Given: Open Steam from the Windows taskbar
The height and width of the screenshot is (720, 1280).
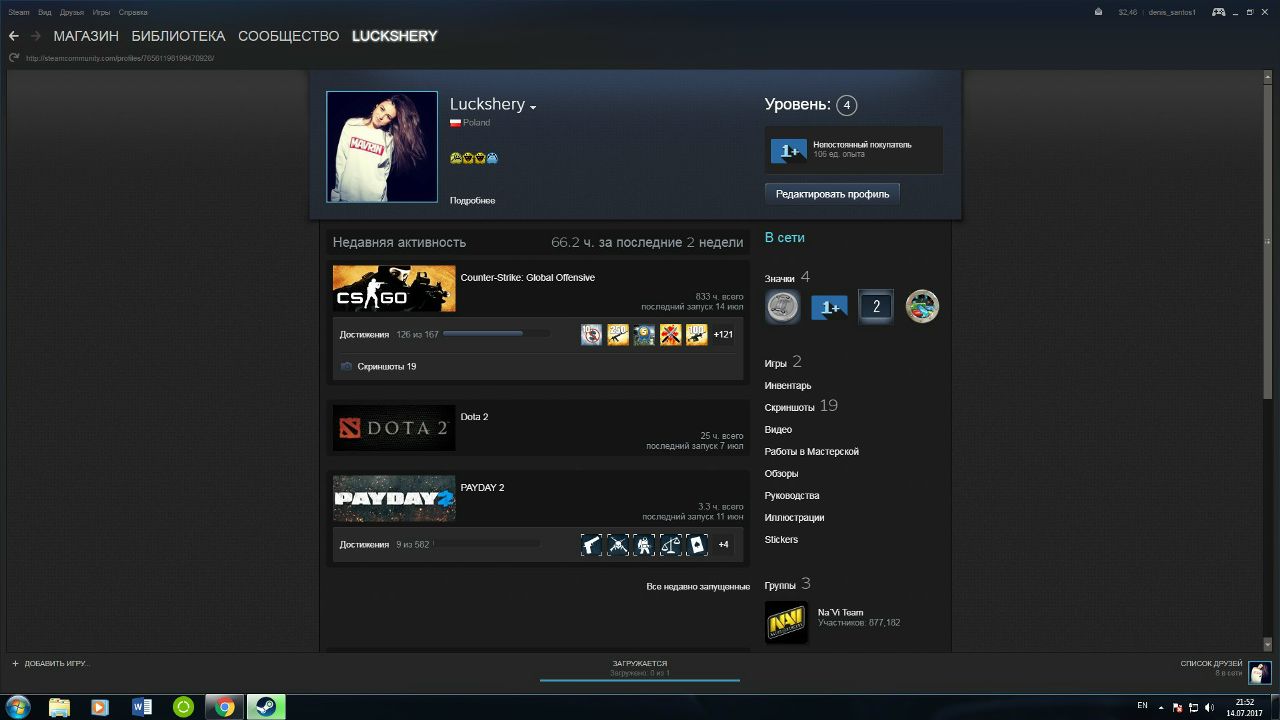Looking at the screenshot, I should click(x=267, y=707).
